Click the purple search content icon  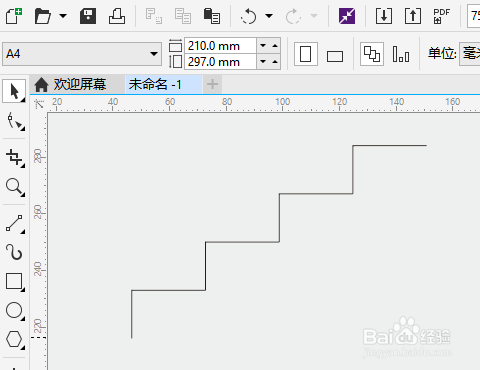tap(347, 16)
